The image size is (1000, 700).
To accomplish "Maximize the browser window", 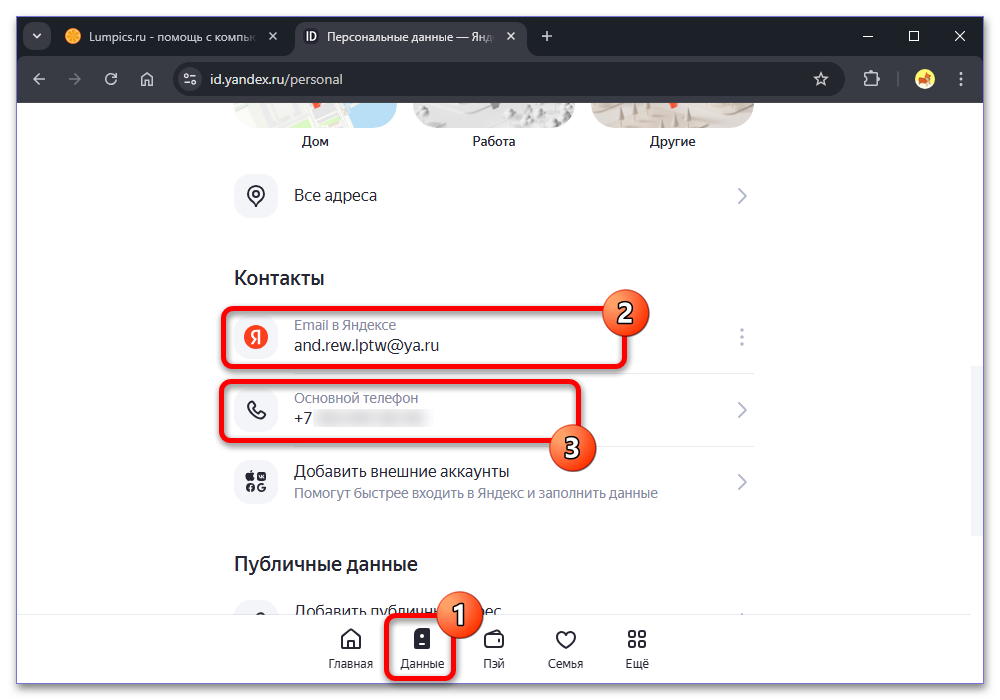I will coord(914,36).
